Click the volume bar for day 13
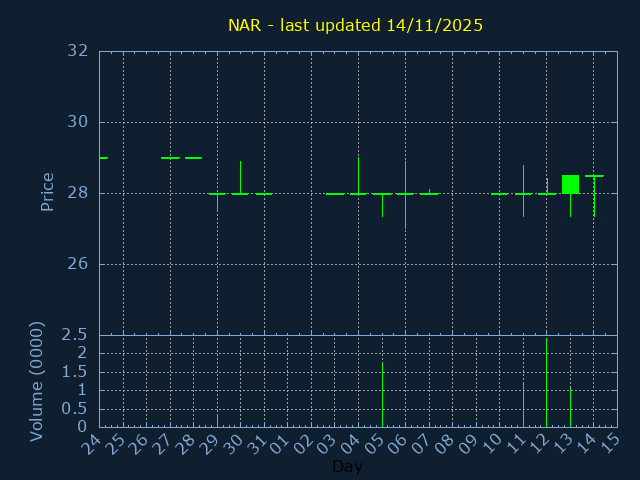The width and height of the screenshot is (640, 480). [570, 407]
